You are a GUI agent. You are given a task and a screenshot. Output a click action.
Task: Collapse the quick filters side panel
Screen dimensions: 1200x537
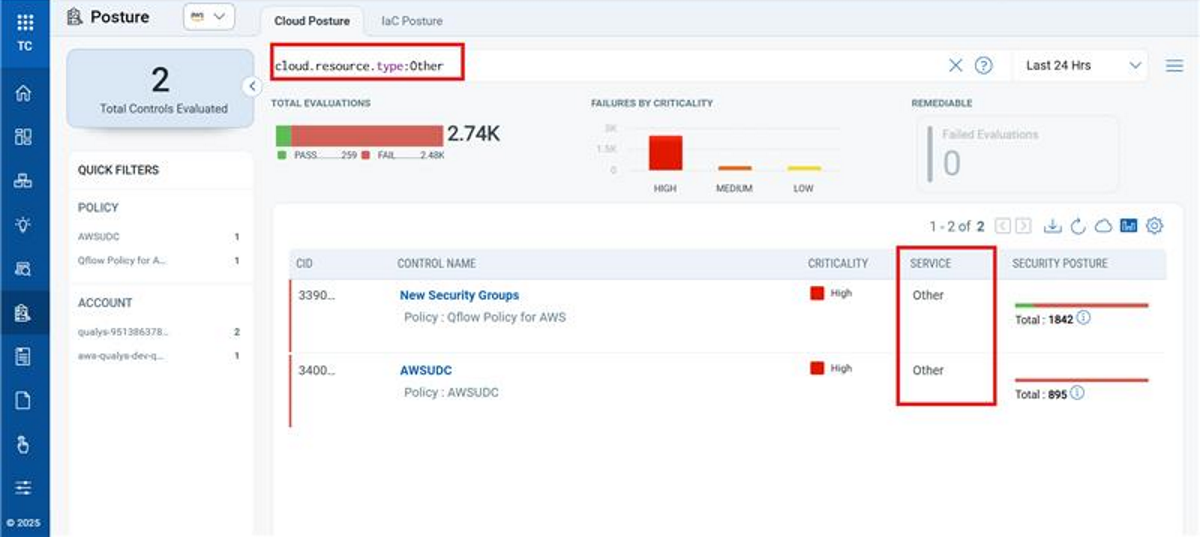(252, 86)
